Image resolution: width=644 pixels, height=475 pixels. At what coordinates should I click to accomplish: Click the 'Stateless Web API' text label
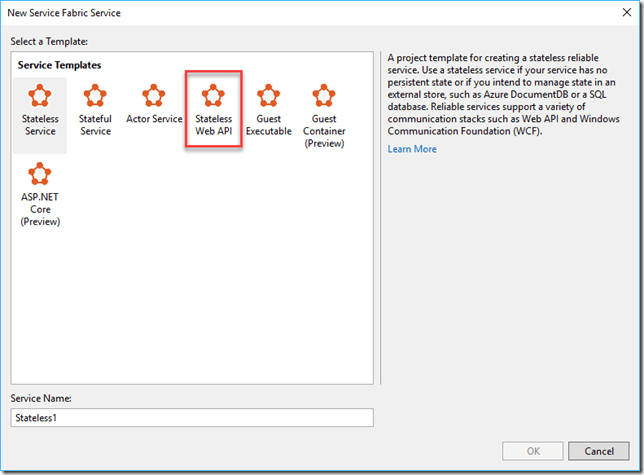click(x=213, y=125)
